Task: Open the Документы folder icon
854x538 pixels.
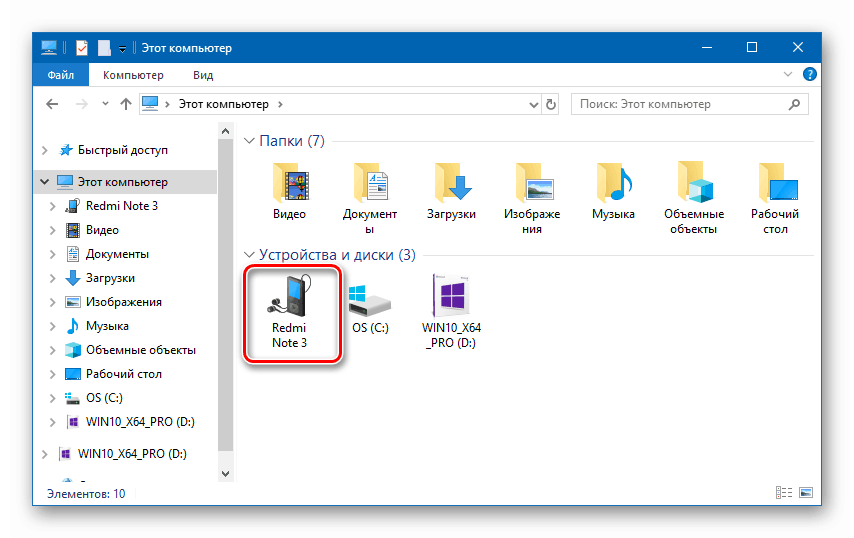Action: coord(370,182)
